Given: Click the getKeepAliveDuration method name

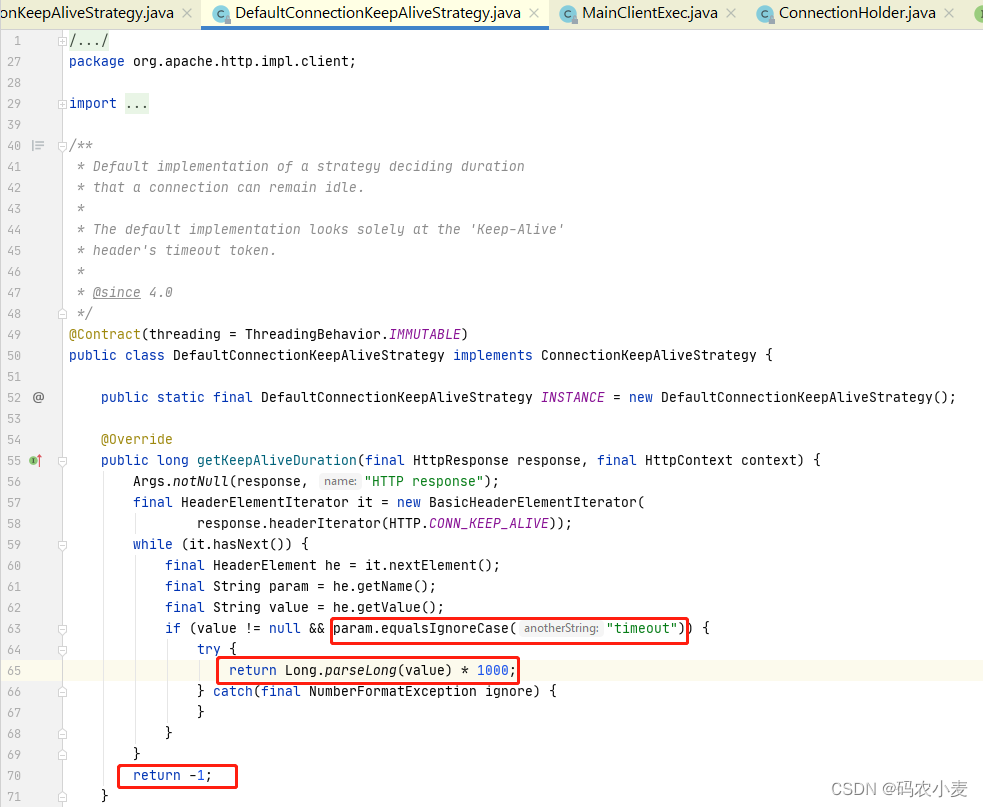Looking at the screenshot, I should click(x=276, y=460).
